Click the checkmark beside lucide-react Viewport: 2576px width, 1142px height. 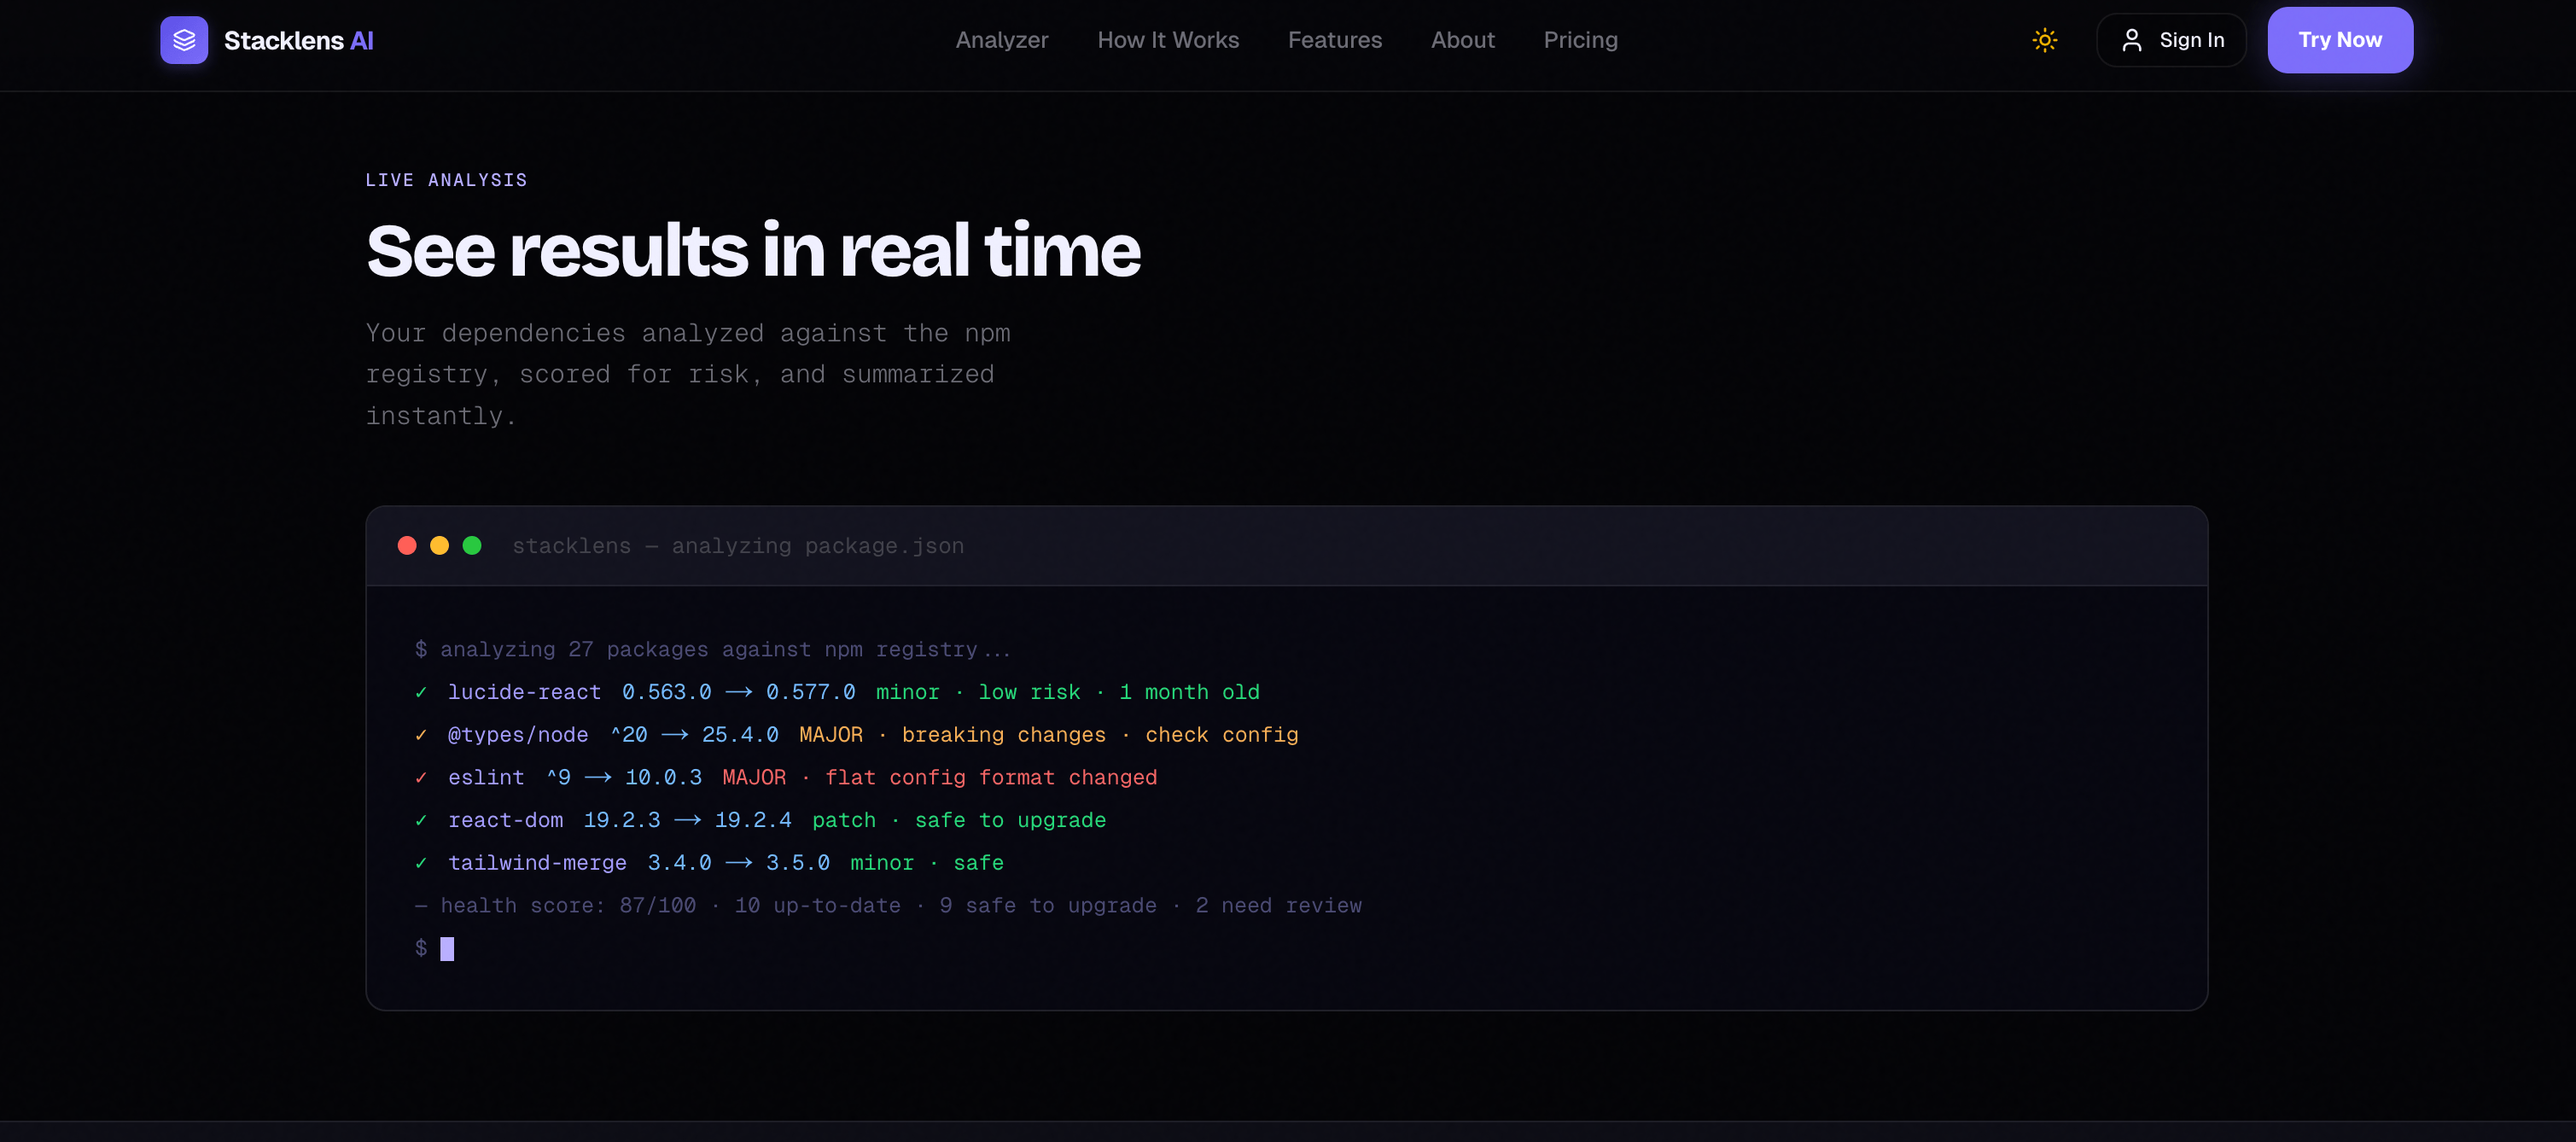pyautogui.click(x=422, y=692)
